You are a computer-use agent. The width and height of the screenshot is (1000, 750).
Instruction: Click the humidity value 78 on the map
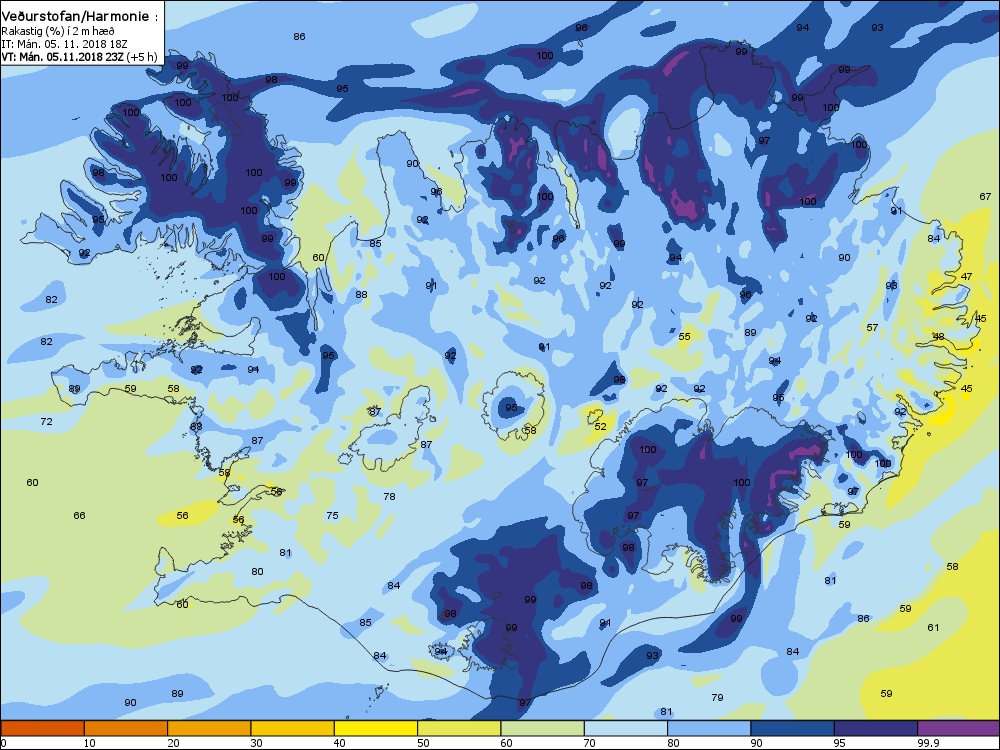click(x=389, y=496)
